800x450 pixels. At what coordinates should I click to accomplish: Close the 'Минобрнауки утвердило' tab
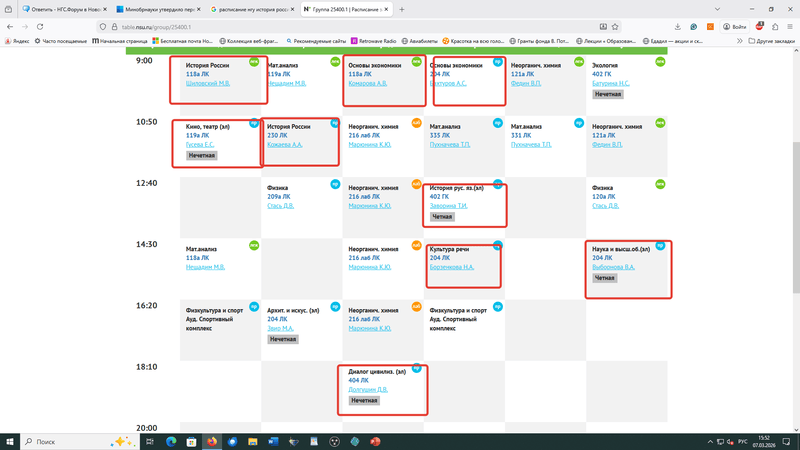(198, 9)
